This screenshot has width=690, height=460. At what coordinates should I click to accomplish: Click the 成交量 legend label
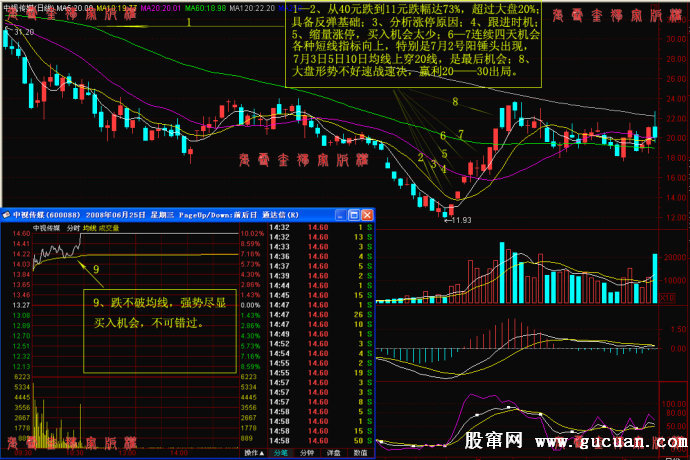click(109, 228)
